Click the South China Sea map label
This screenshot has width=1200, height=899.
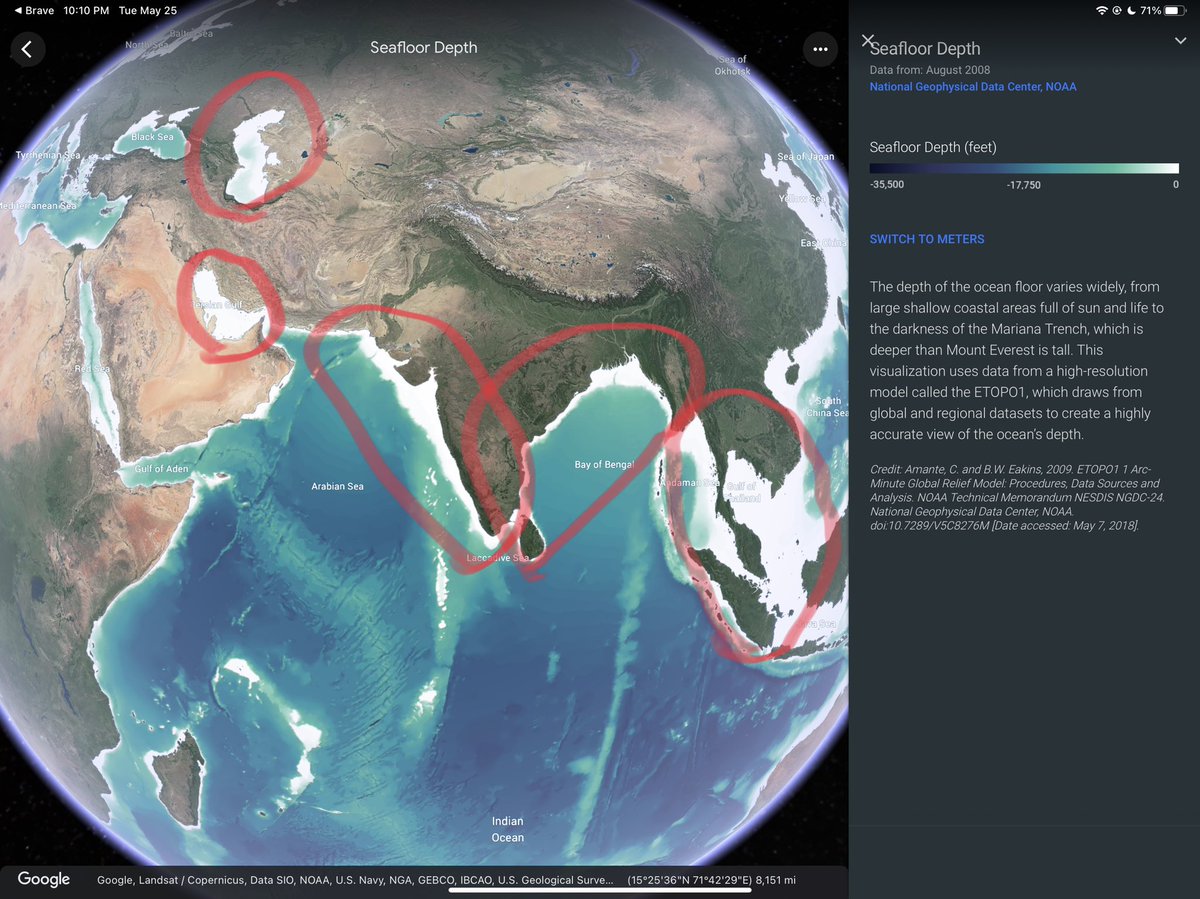pyautogui.click(x=826, y=407)
